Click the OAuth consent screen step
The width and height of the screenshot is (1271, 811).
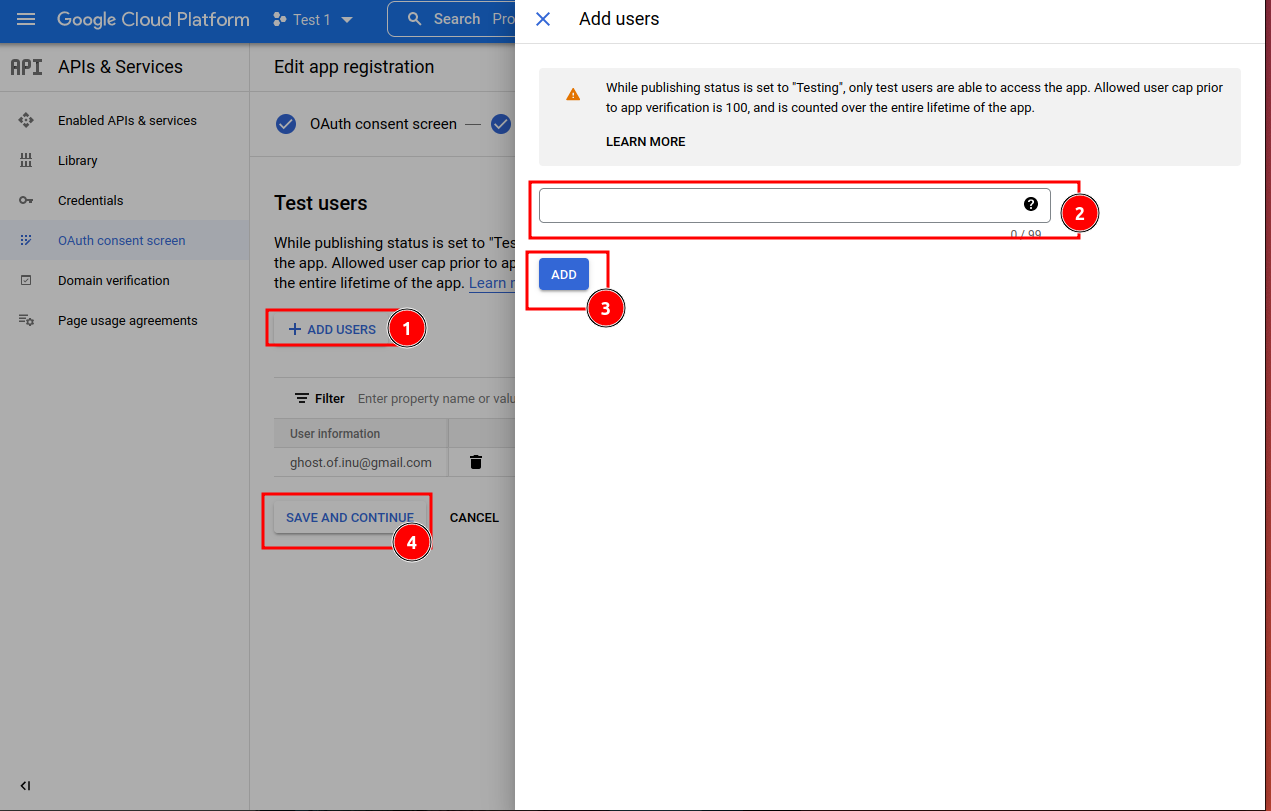(x=383, y=124)
